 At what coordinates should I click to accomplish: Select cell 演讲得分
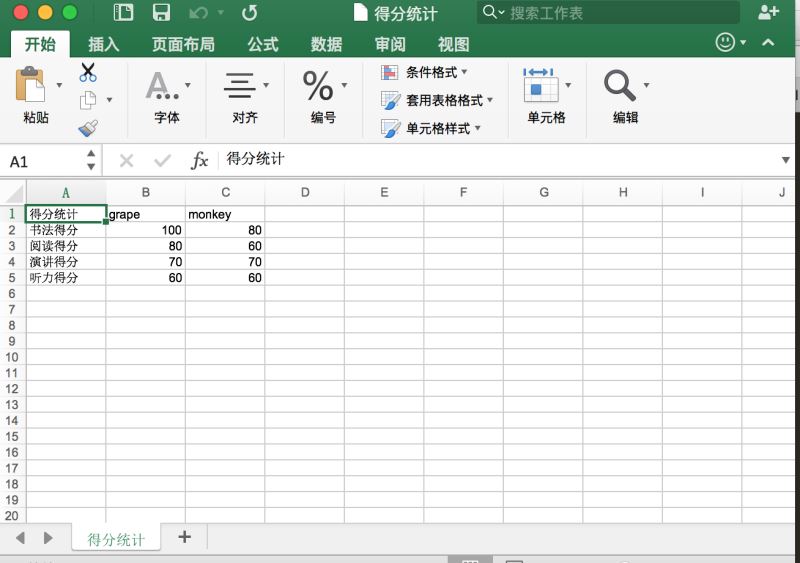coord(66,262)
